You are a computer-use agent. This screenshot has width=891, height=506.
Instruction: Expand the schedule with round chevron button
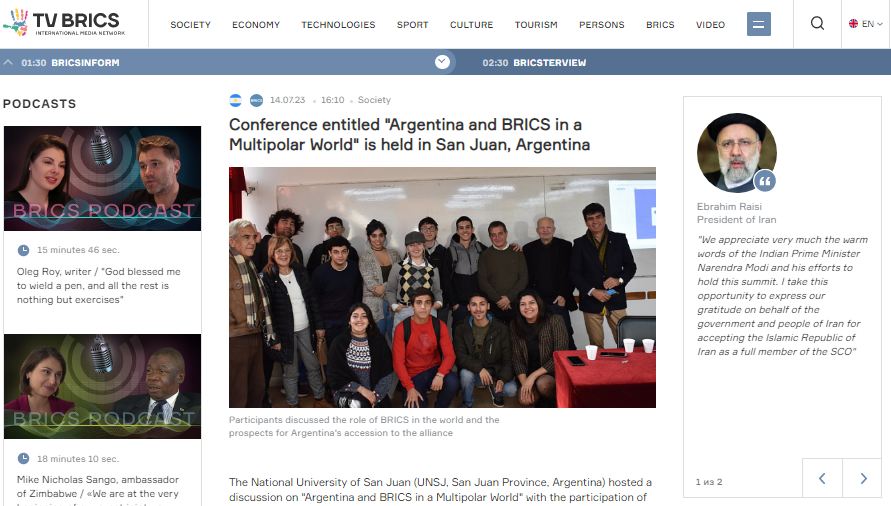point(443,62)
